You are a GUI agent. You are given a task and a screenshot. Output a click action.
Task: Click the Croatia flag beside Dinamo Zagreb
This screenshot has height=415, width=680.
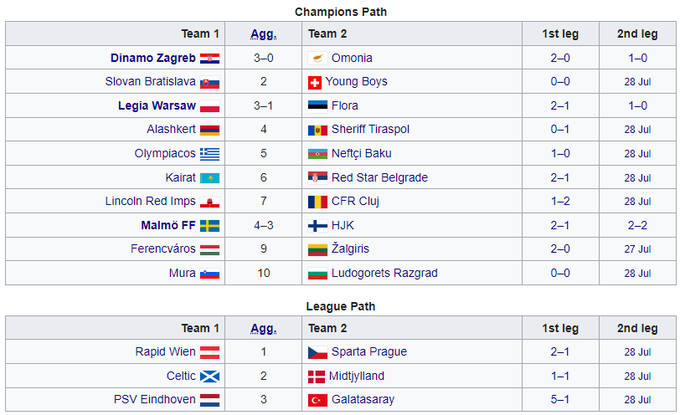click(209, 58)
